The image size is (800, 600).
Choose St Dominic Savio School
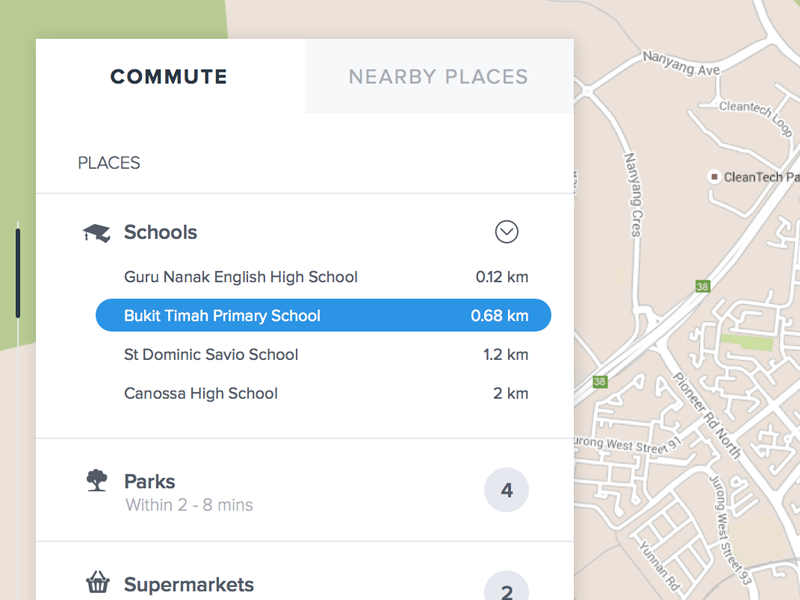(x=211, y=355)
